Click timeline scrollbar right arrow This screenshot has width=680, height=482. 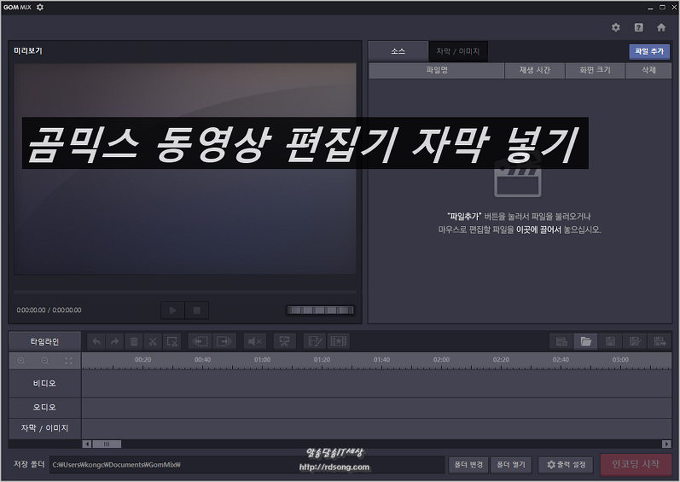pyautogui.click(x=667, y=444)
